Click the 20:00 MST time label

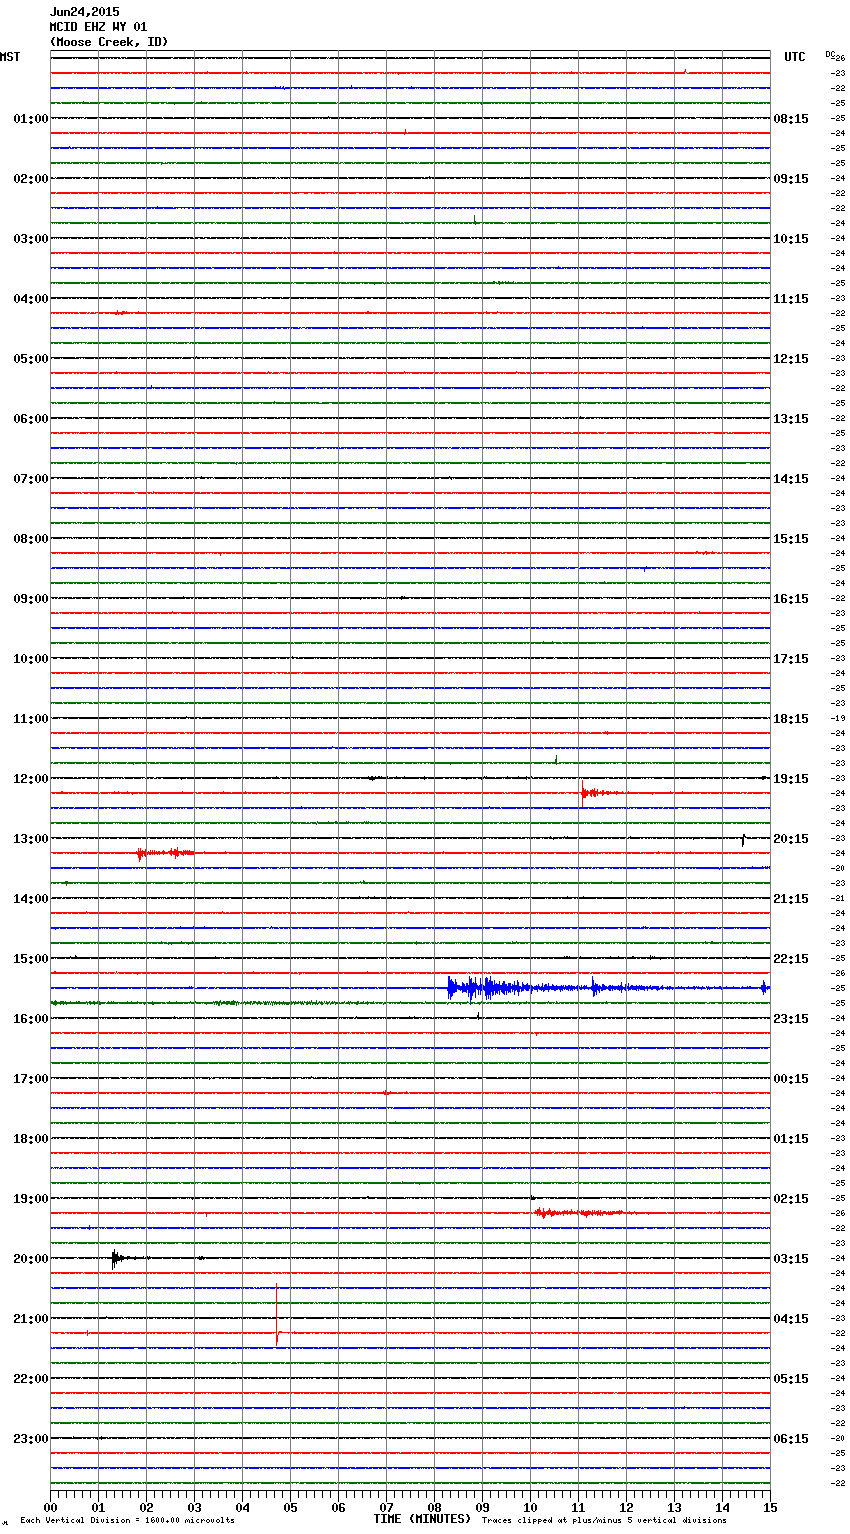click(31, 1258)
